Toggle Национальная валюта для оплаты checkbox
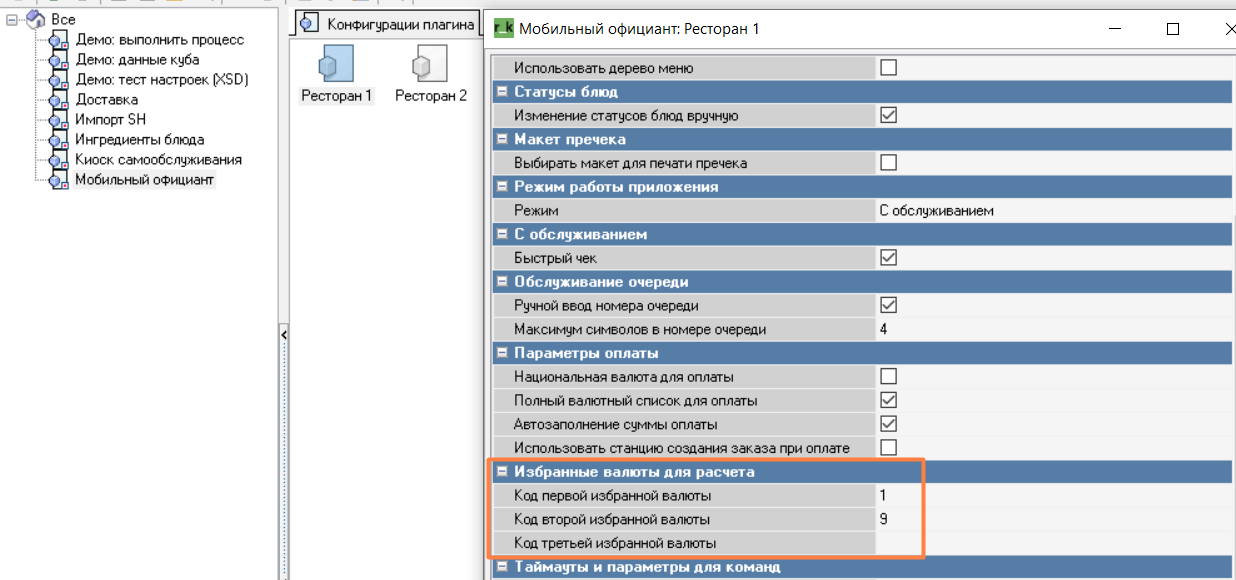The image size is (1236, 580). [888, 377]
